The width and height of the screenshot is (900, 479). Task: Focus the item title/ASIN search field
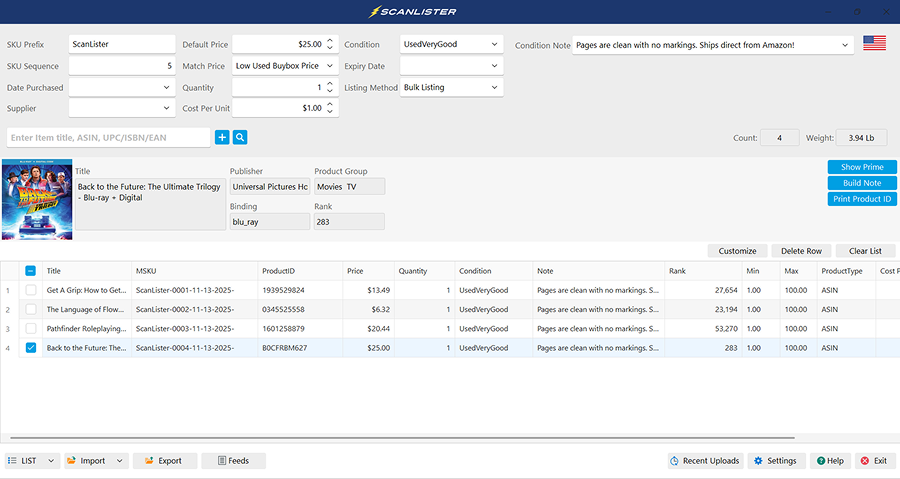(x=108, y=138)
